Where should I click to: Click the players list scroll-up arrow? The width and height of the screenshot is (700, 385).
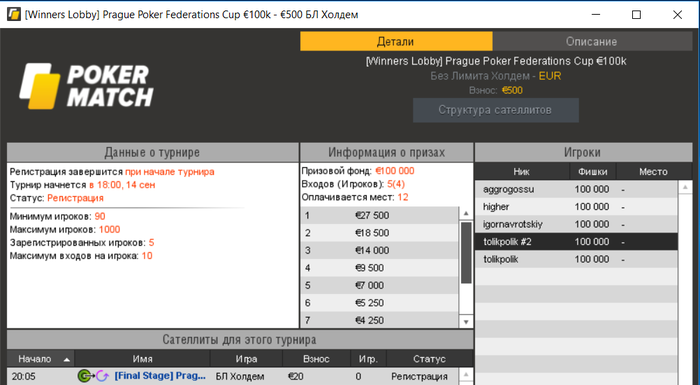tap(685, 187)
